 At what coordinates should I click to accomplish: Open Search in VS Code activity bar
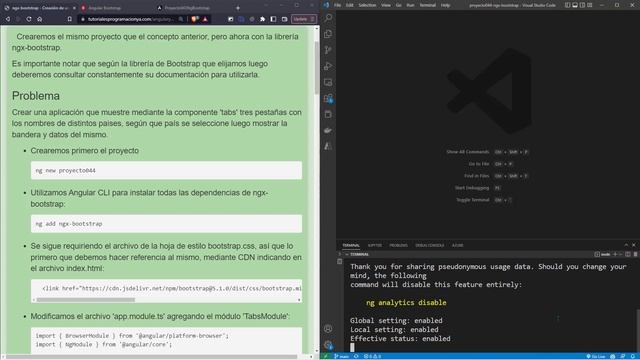tap(328, 18)
